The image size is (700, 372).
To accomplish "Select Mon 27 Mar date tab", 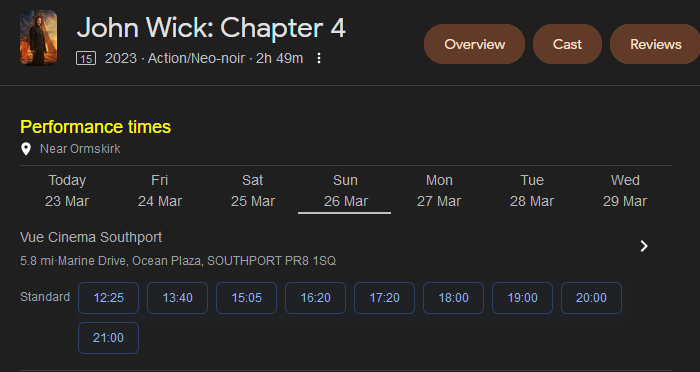I will coord(439,191).
